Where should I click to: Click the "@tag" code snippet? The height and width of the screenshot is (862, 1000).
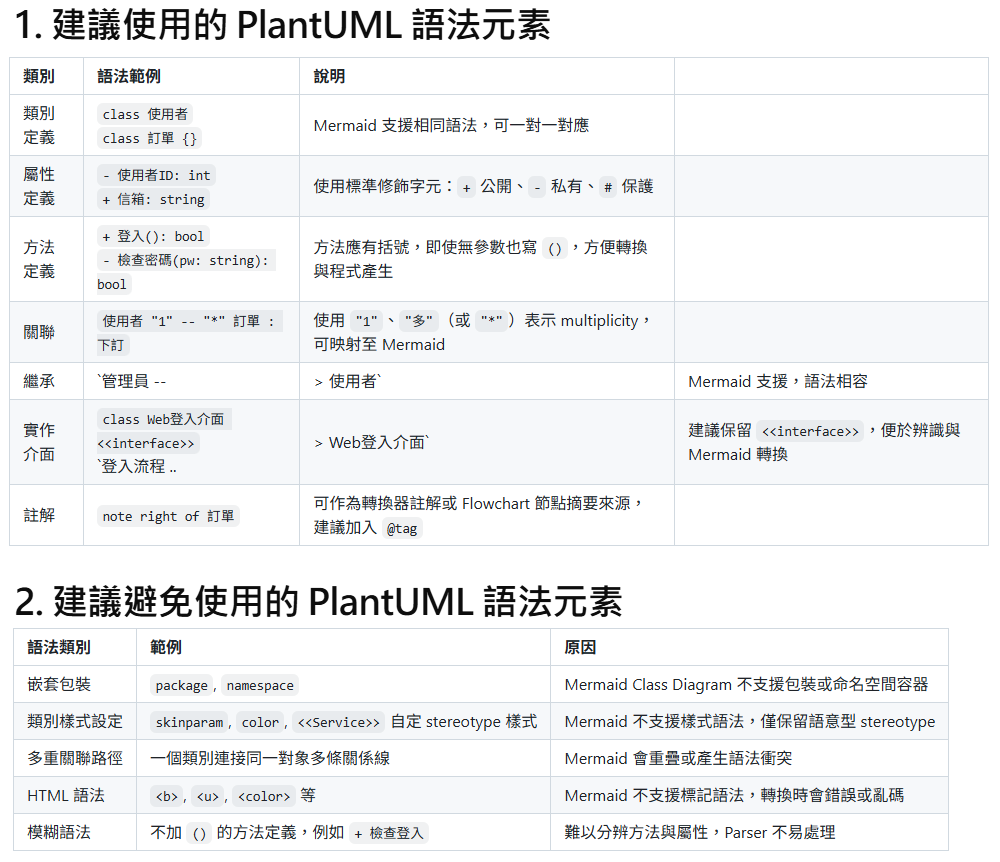(x=402, y=529)
